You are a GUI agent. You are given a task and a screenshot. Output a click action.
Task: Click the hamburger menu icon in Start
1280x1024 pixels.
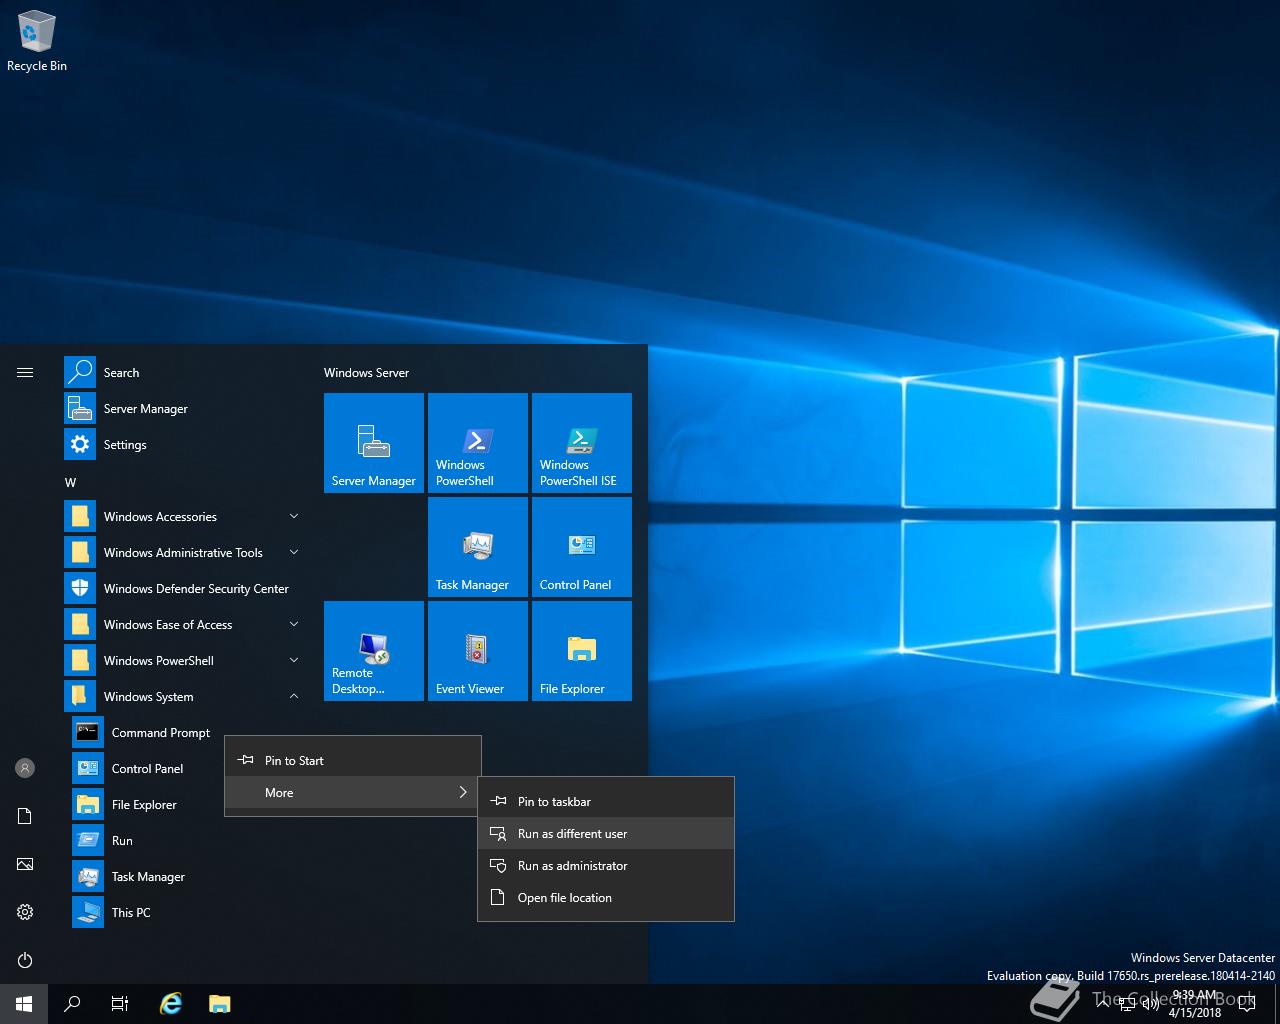coord(25,372)
